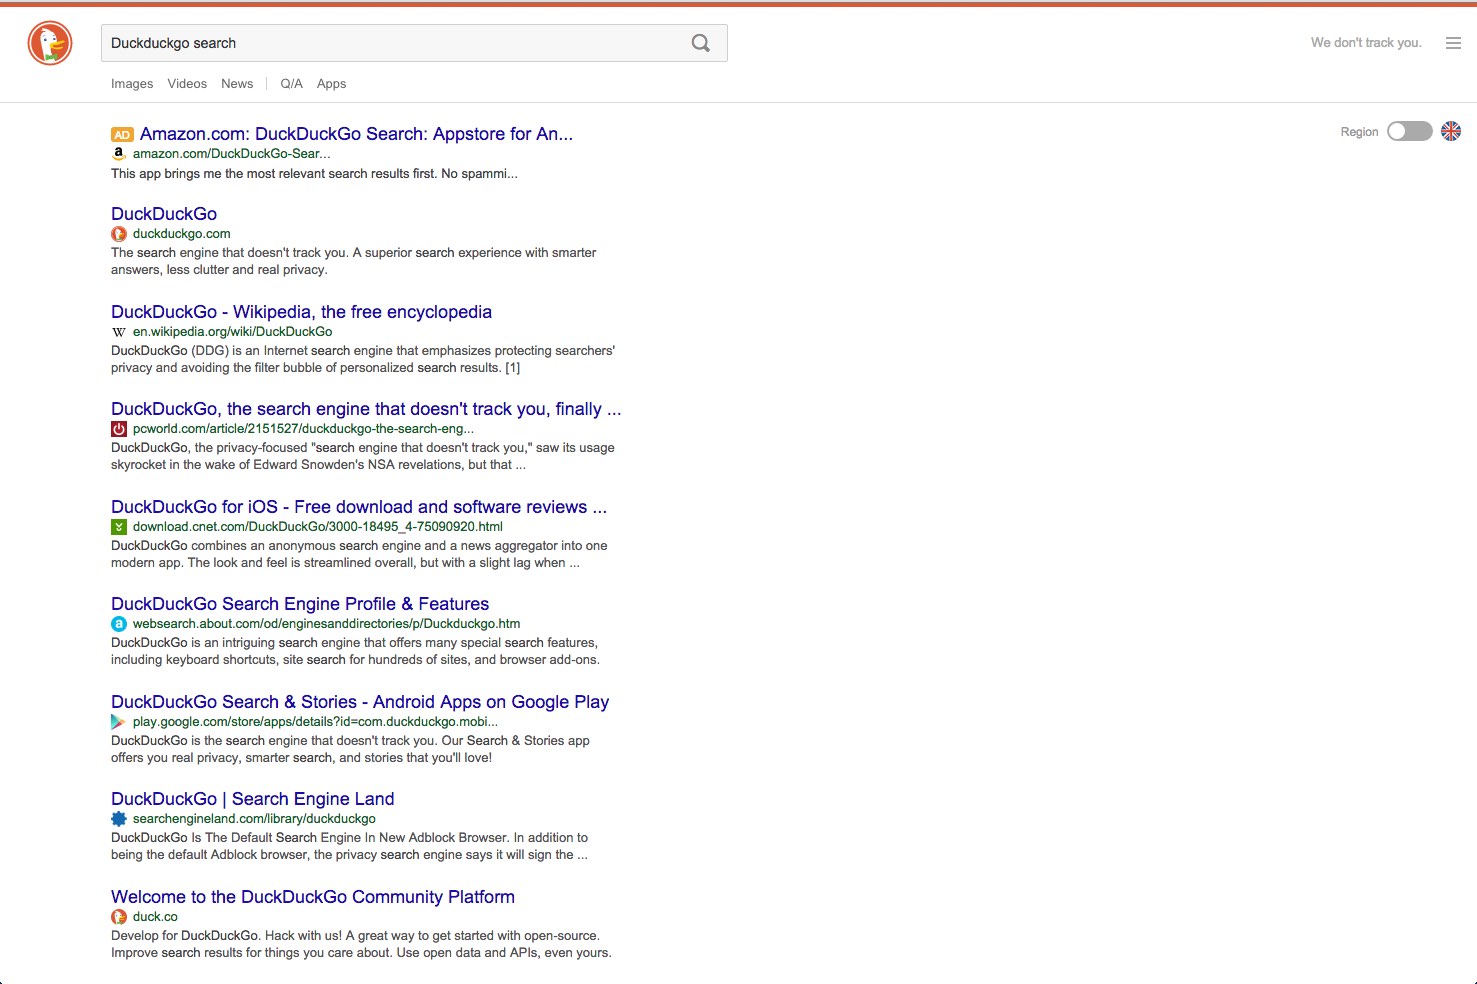Click the duck.co green URL
This screenshot has height=984, width=1477.
[155, 917]
